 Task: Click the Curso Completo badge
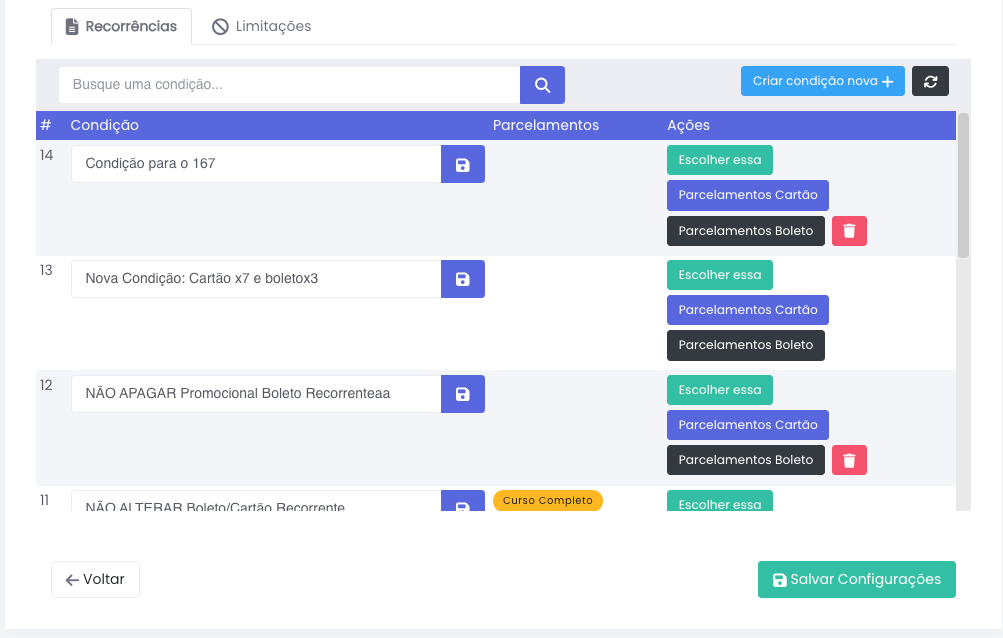click(547, 500)
